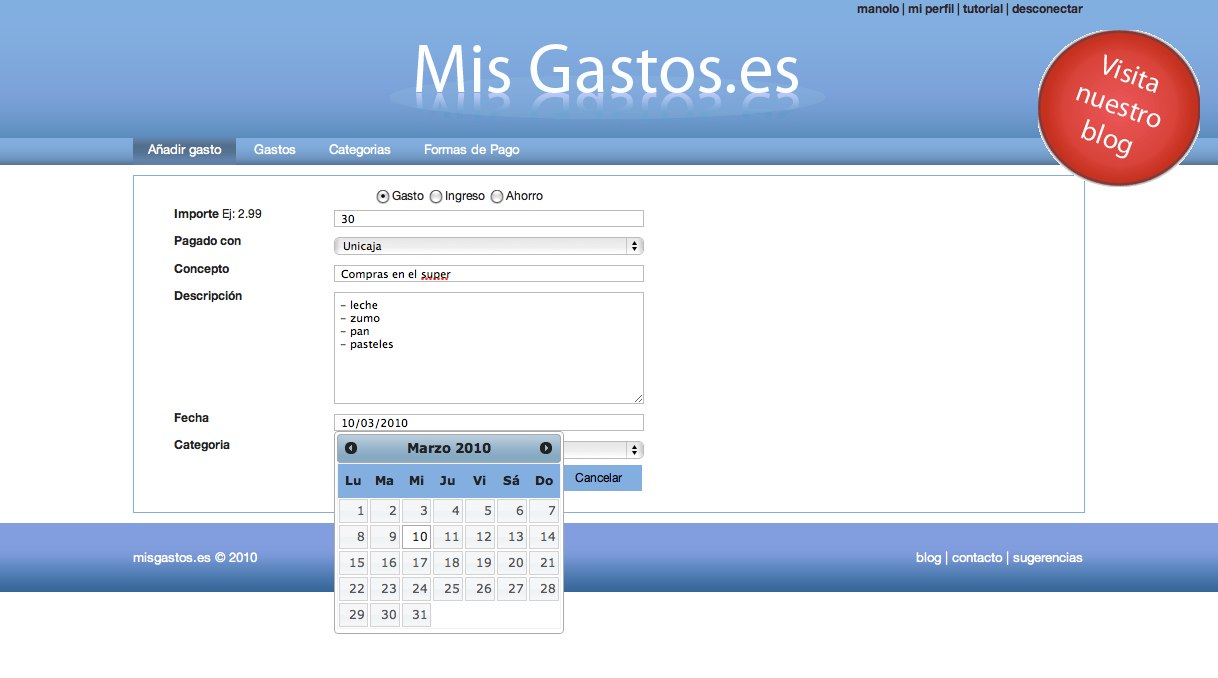Viewport: 1218px width, 678px height.
Task: Open the 'mi perfil' link
Action: [x=930, y=9]
